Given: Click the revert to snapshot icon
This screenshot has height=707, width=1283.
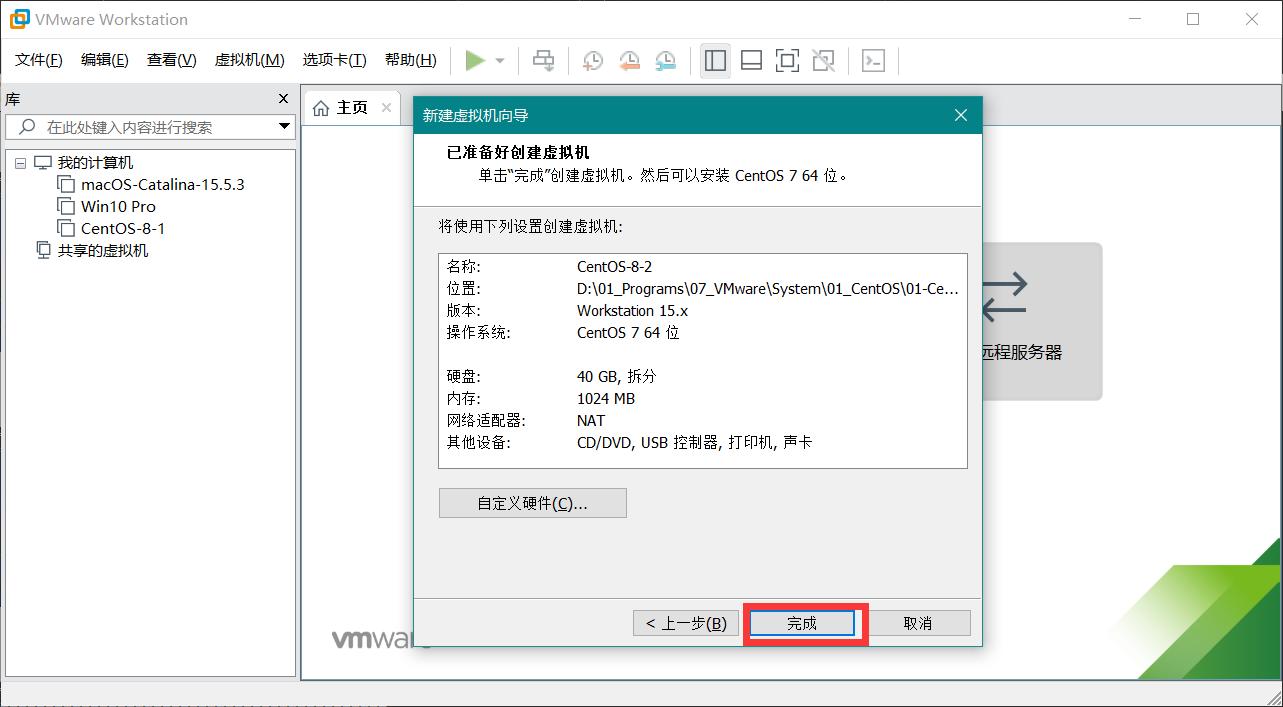Looking at the screenshot, I should pos(629,61).
